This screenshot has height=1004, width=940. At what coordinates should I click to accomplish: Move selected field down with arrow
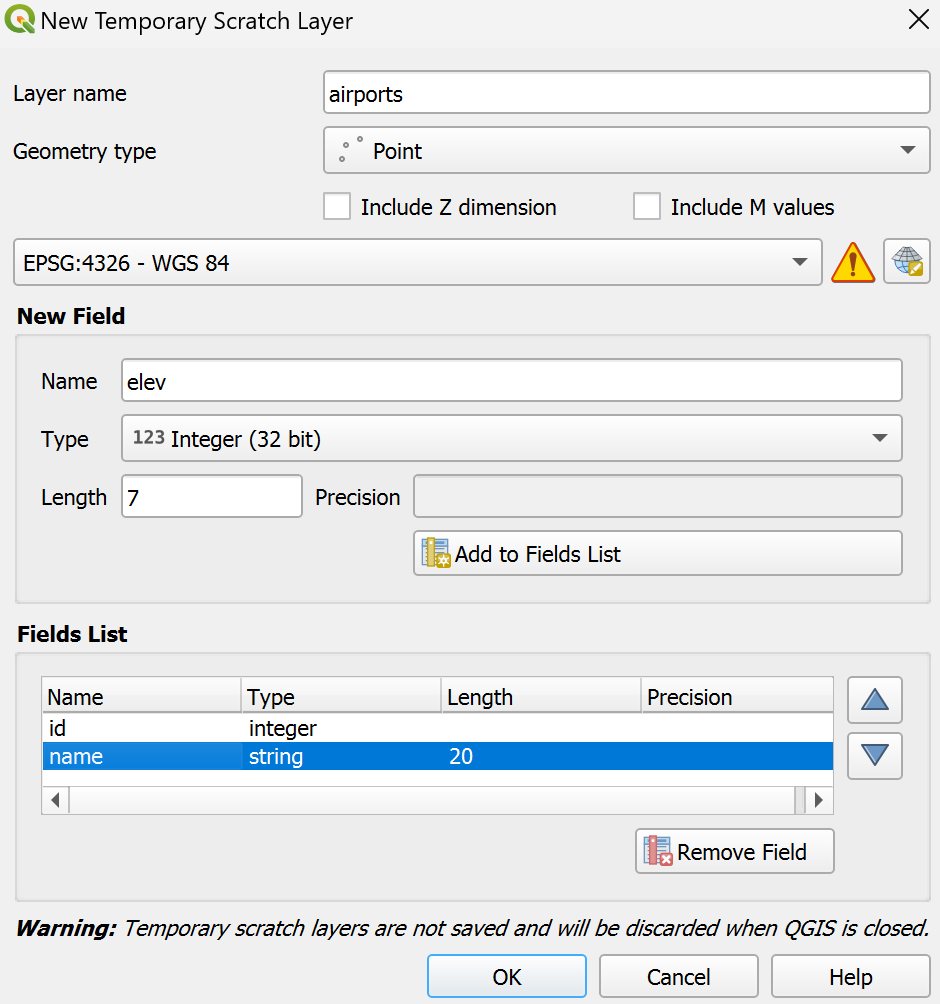[x=874, y=756]
